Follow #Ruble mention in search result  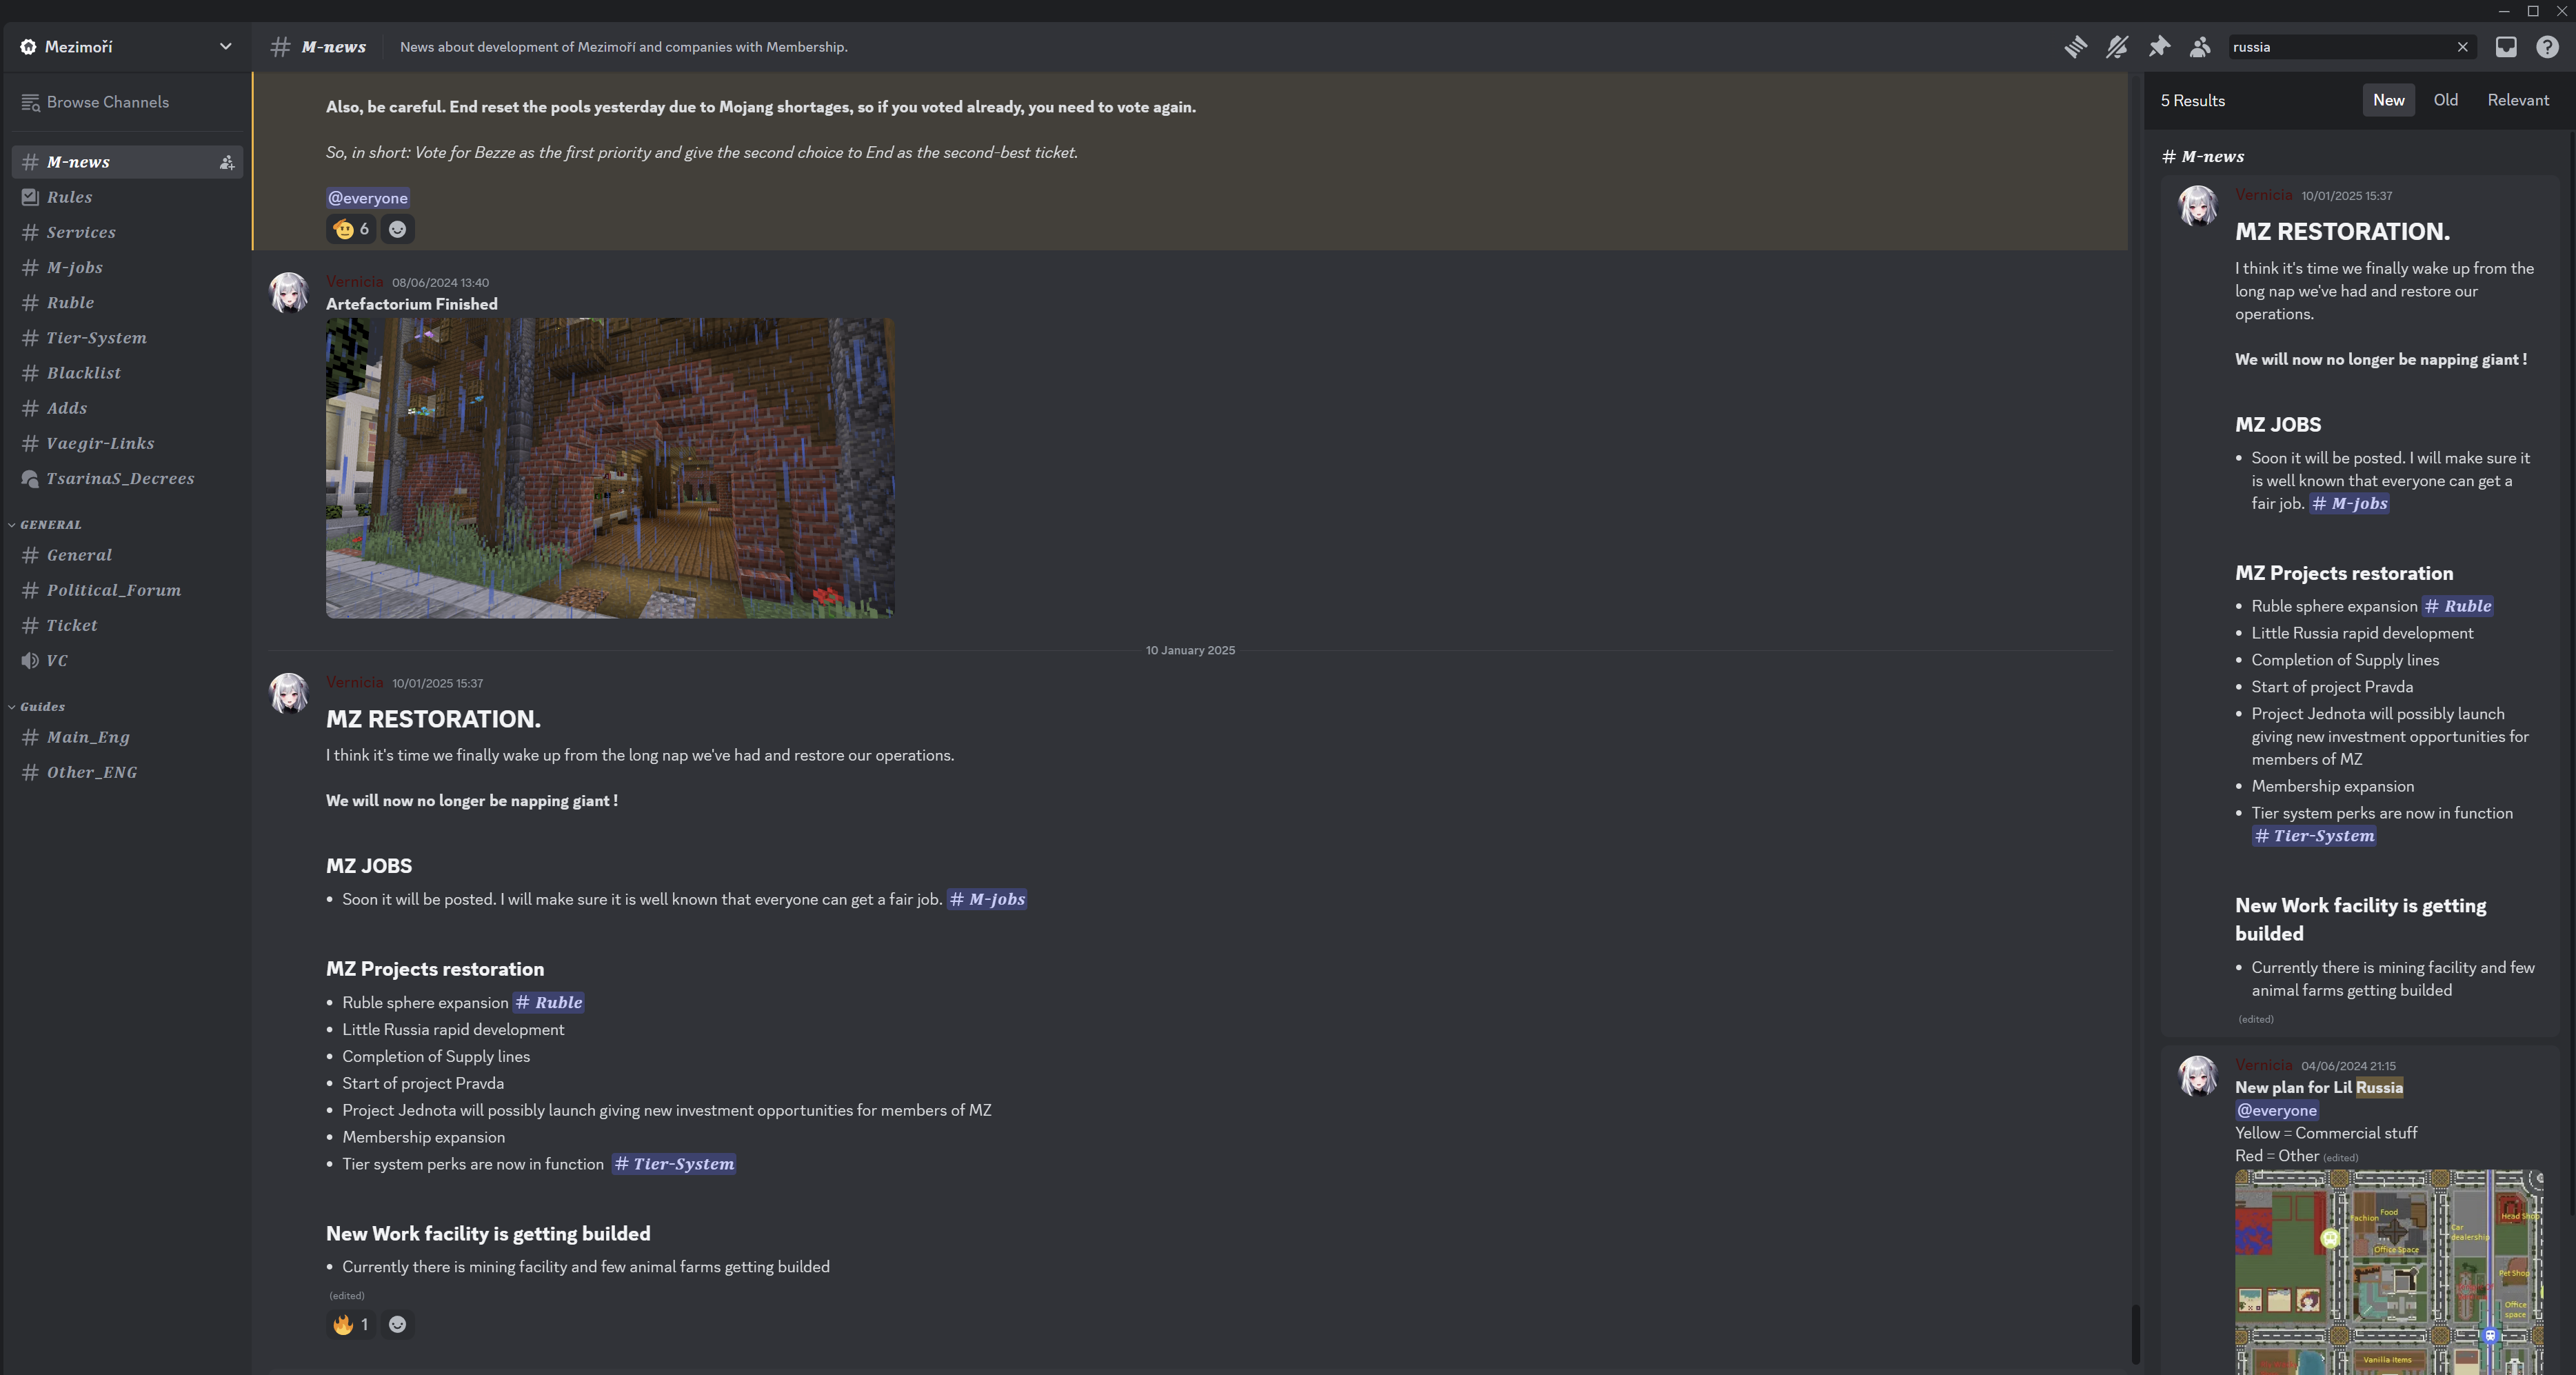tap(2458, 606)
